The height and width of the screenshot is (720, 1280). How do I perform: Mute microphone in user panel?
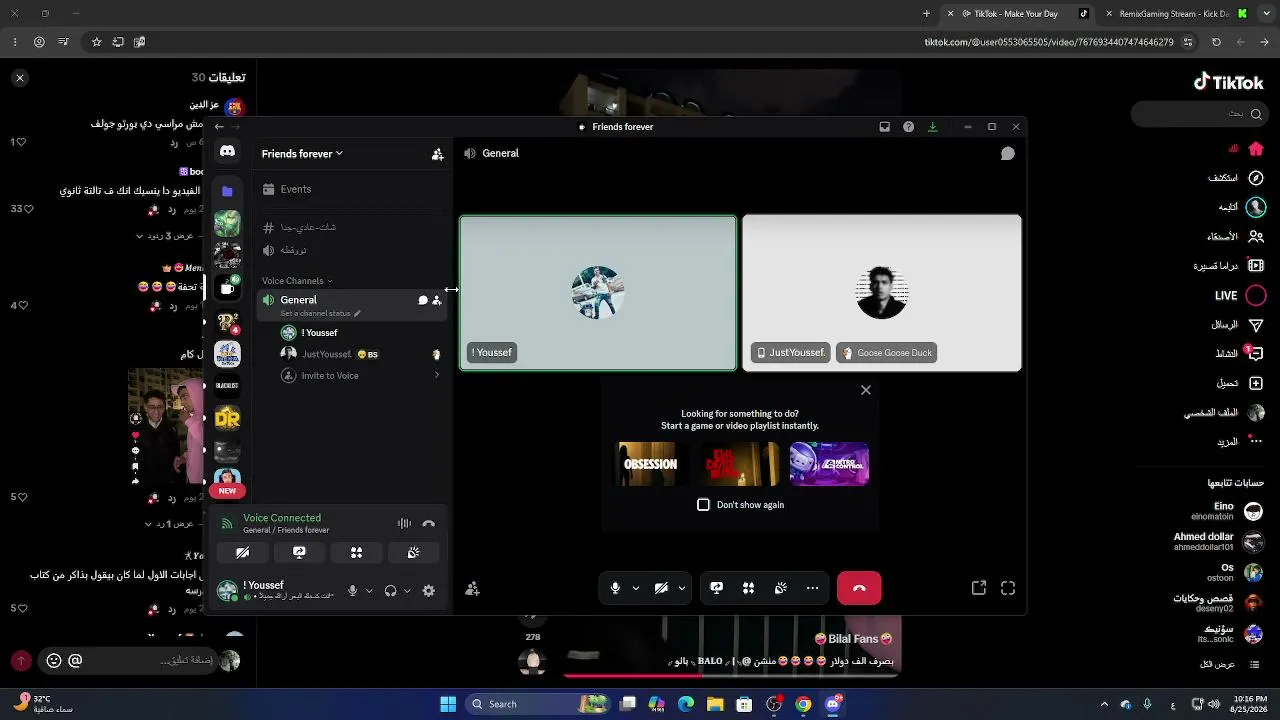point(352,591)
